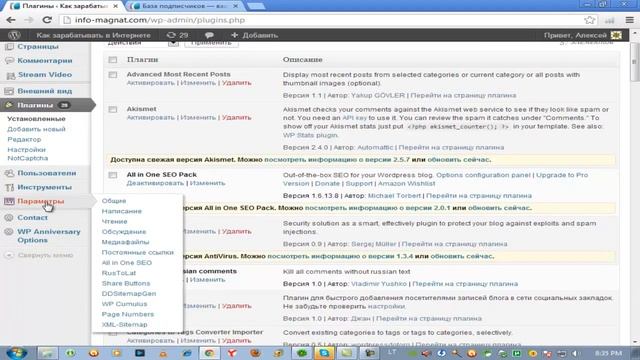Viewport: 640px width, 360px height.
Task: Click the user avatar next to Привет, Алексей
Action: click(616, 35)
